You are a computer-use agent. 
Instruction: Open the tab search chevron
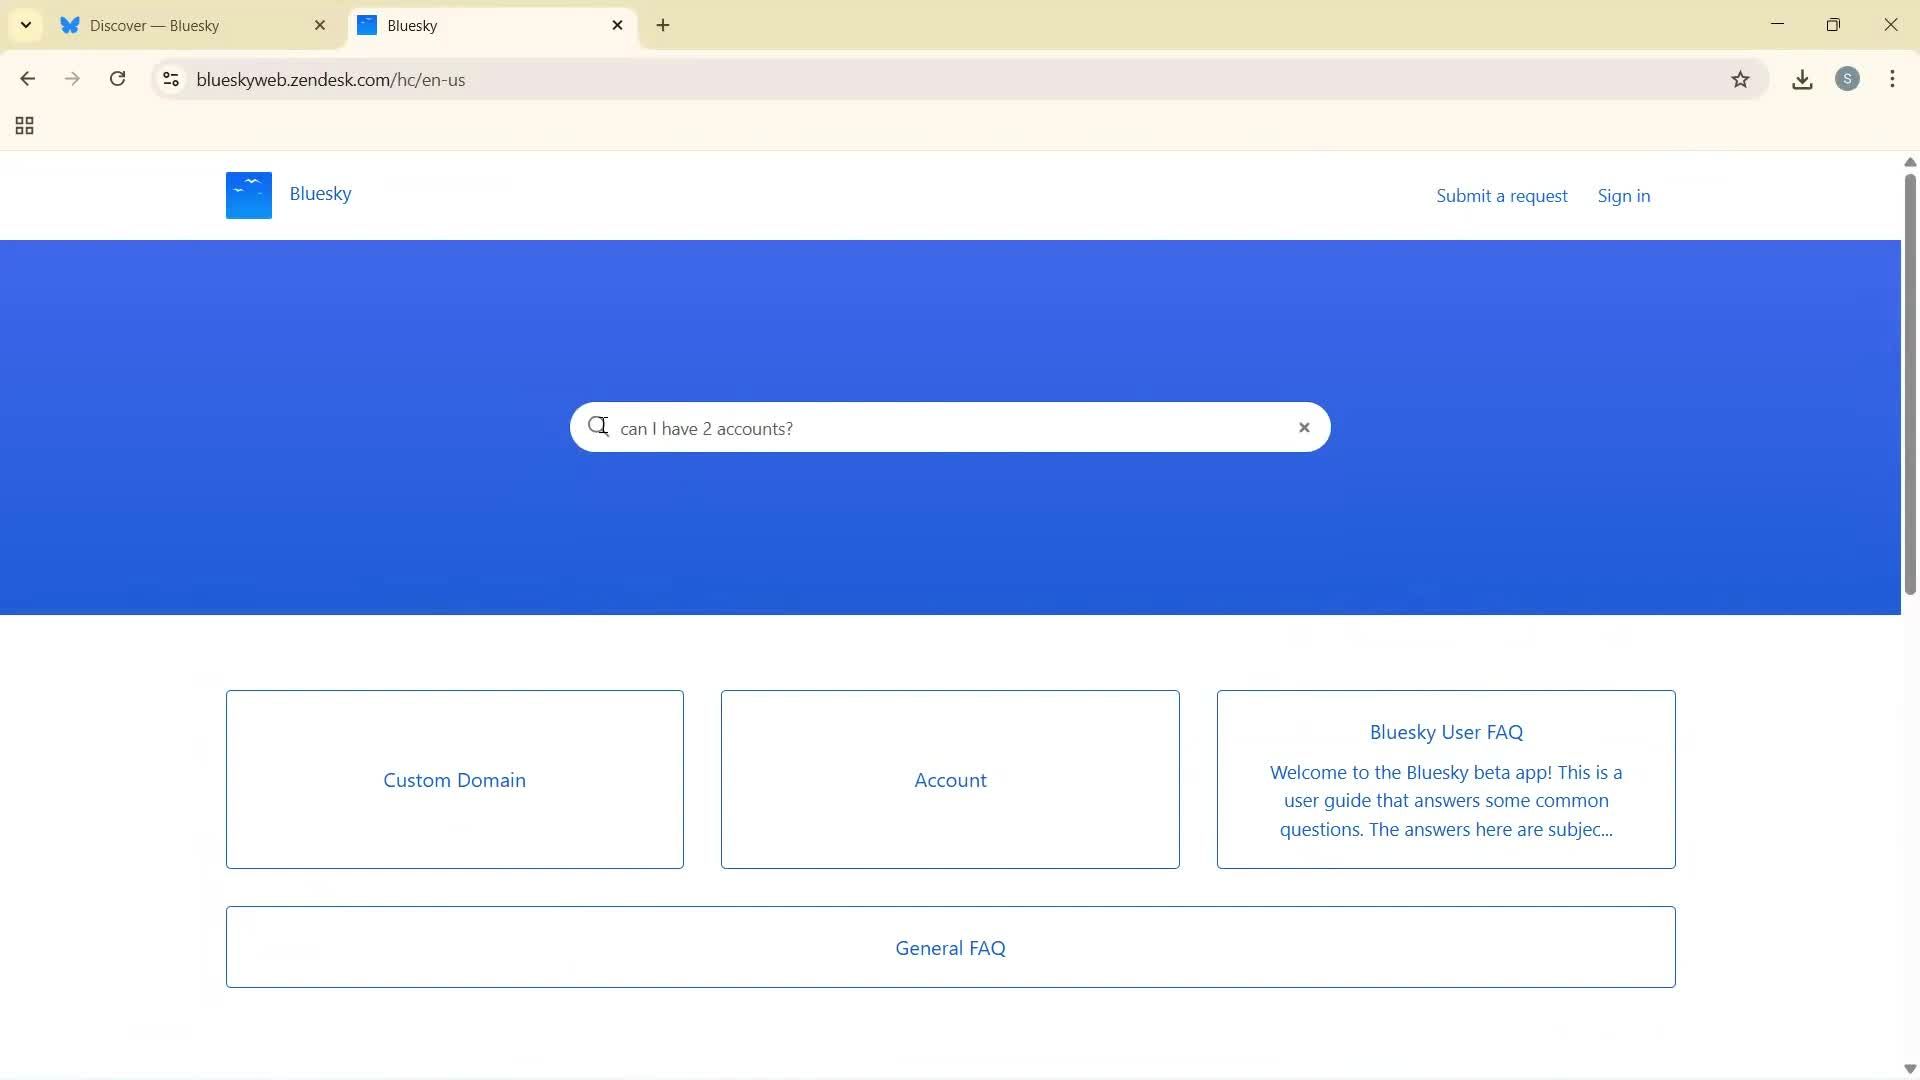(x=25, y=25)
